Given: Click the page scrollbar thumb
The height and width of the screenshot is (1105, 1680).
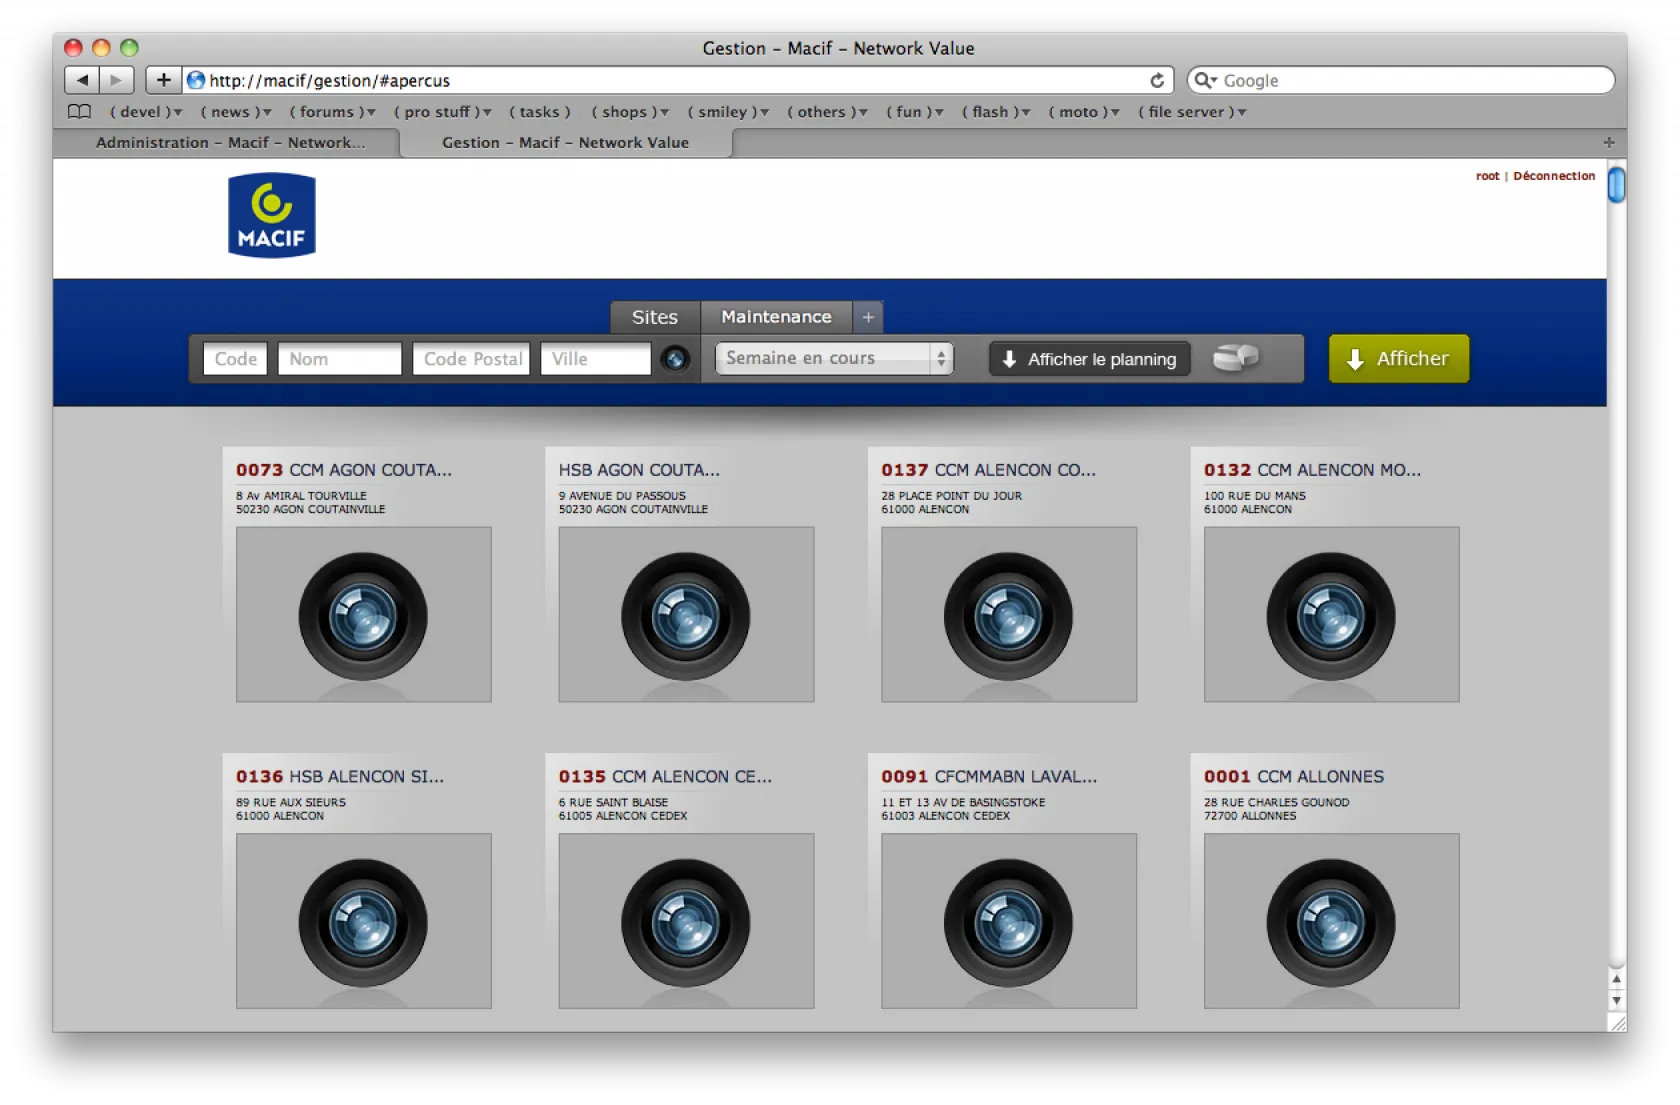Looking at the screenshot, I should [x=1616, y=186].
